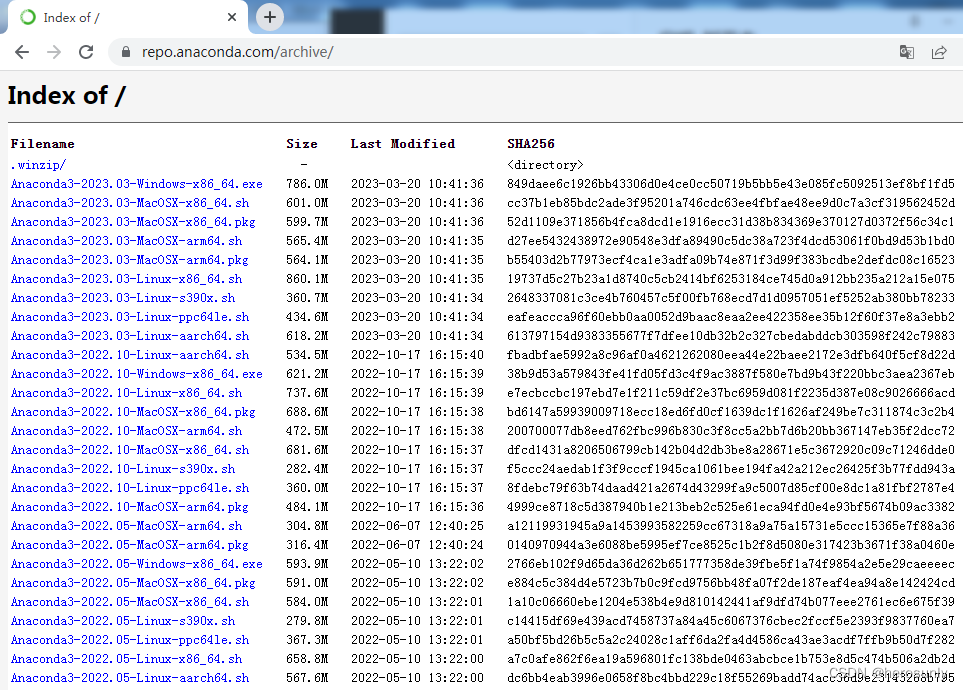Viewport: 963px width, 690px height.
Task: Download Anaconda3-2022.10-Linux-x86_64.sh
Action: click(x=126, y=393)
